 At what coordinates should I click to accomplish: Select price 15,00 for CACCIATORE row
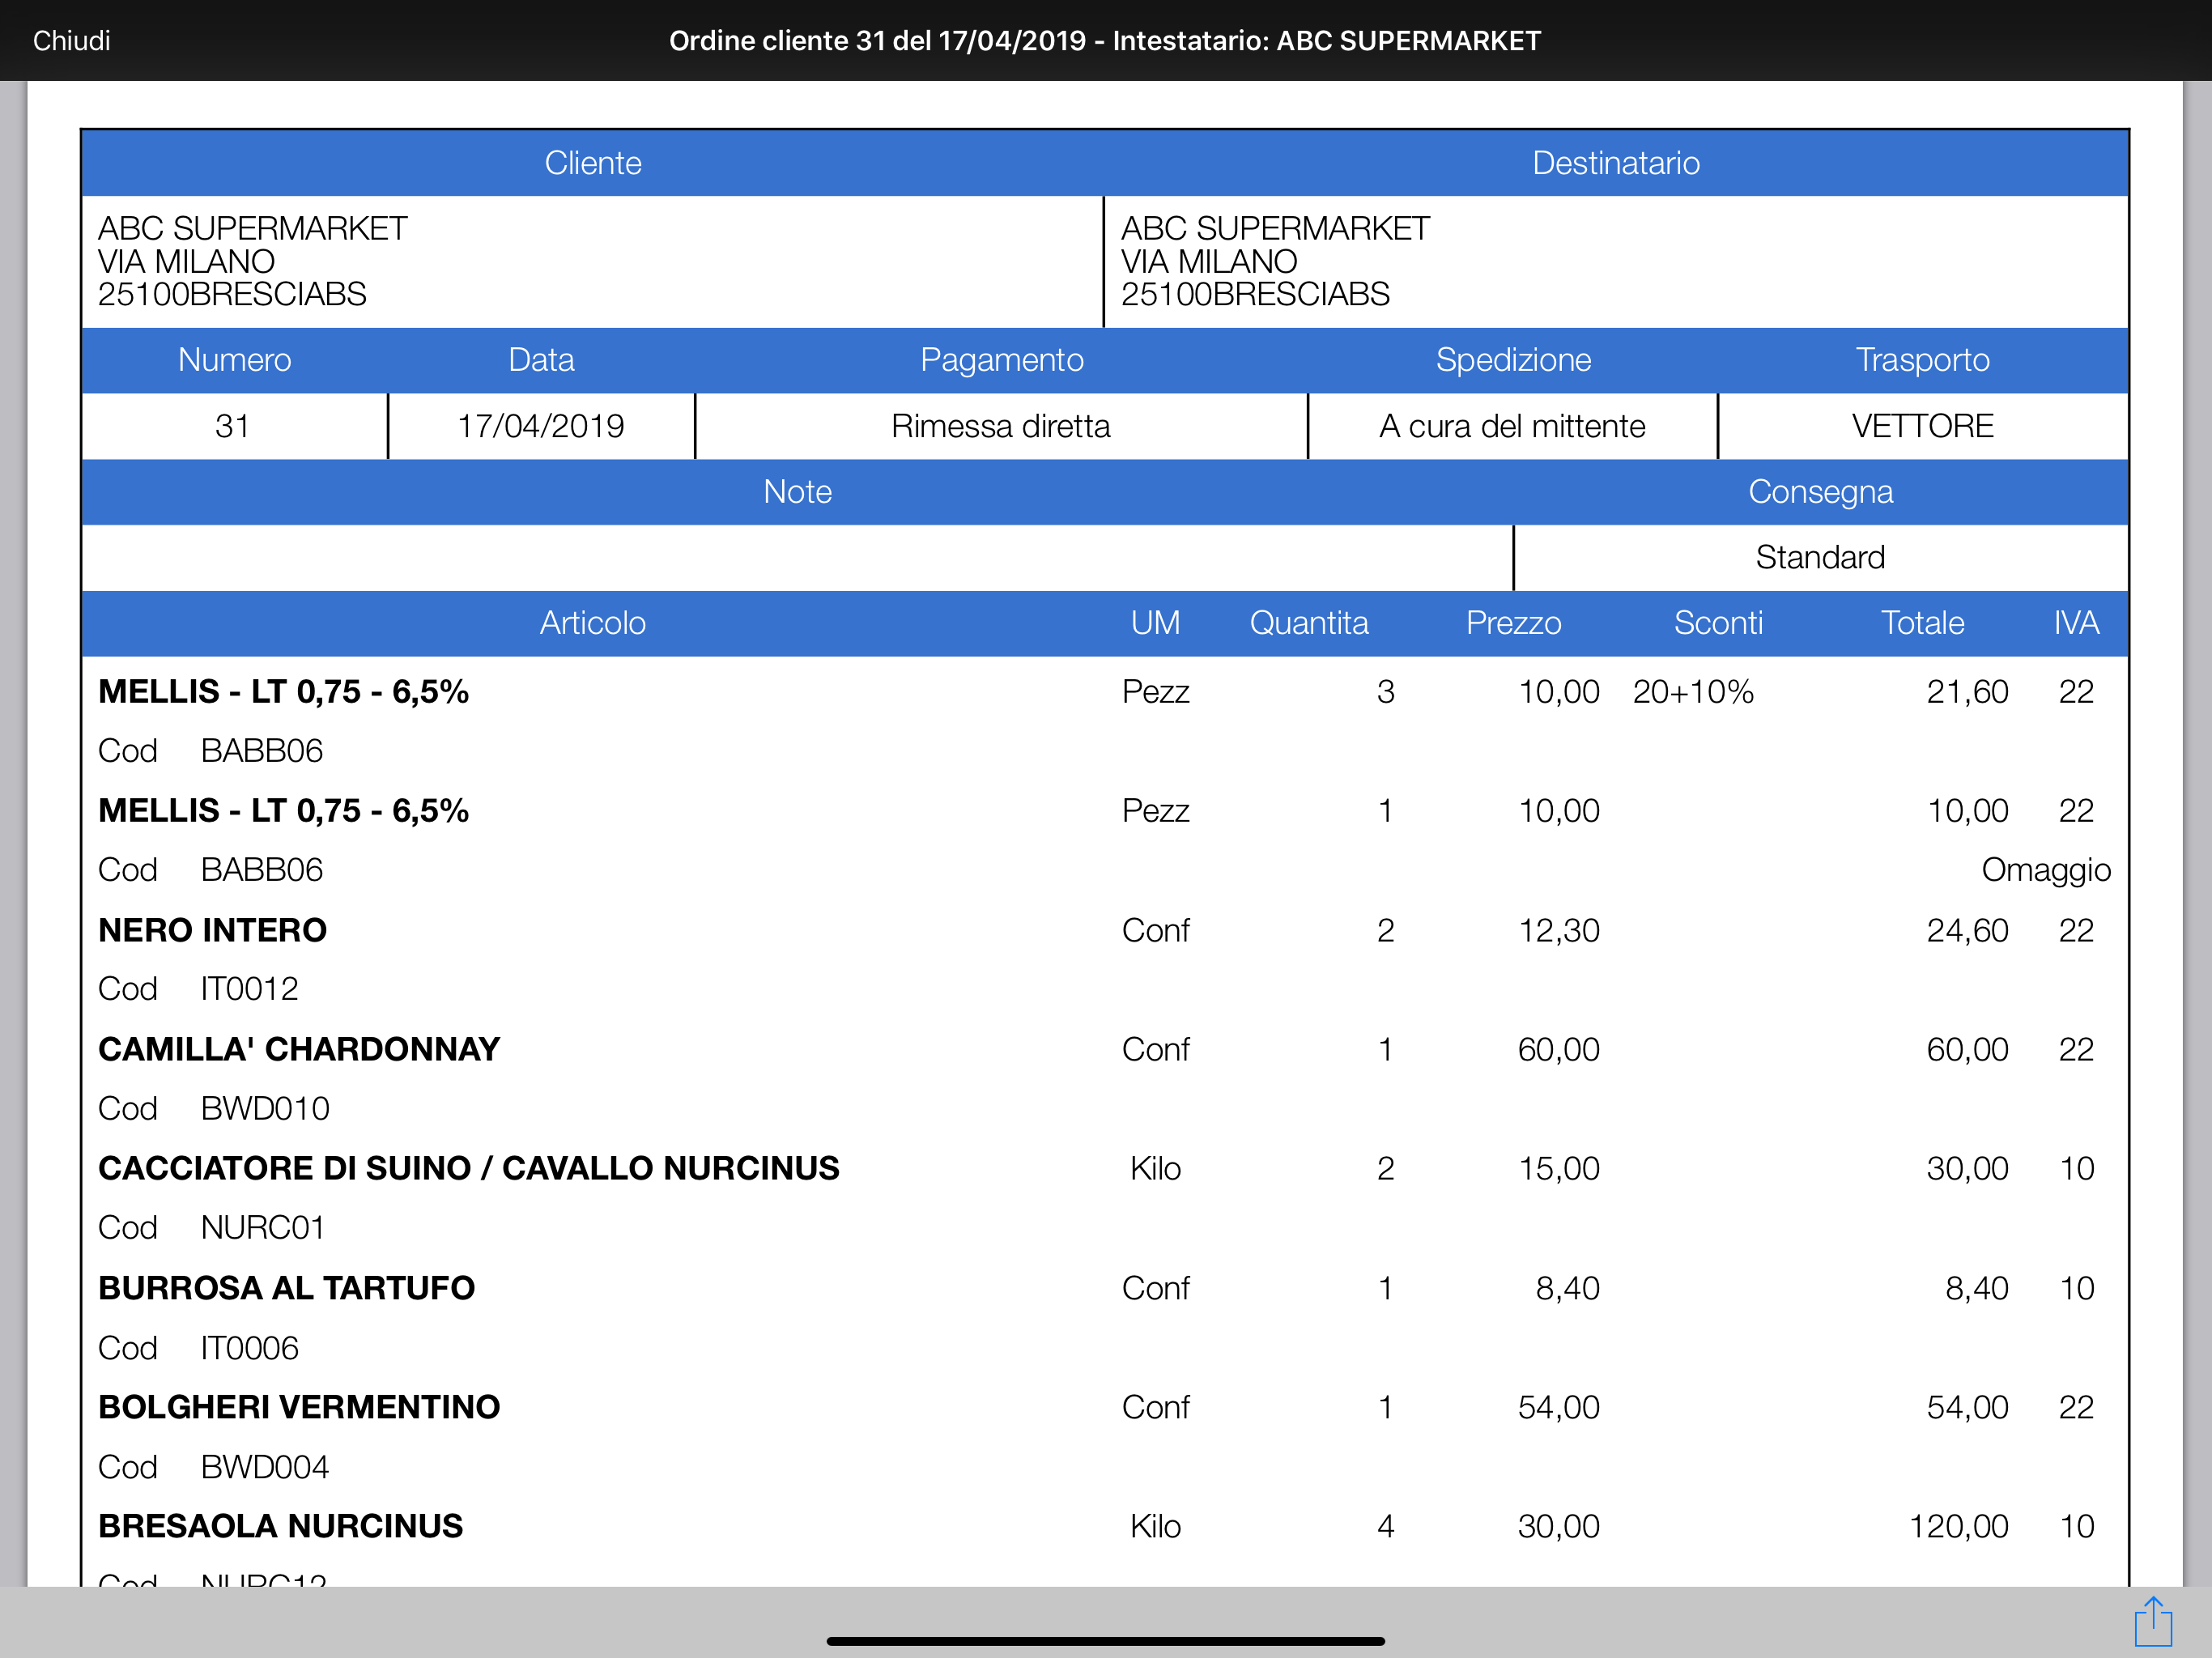(1559, 1169)
